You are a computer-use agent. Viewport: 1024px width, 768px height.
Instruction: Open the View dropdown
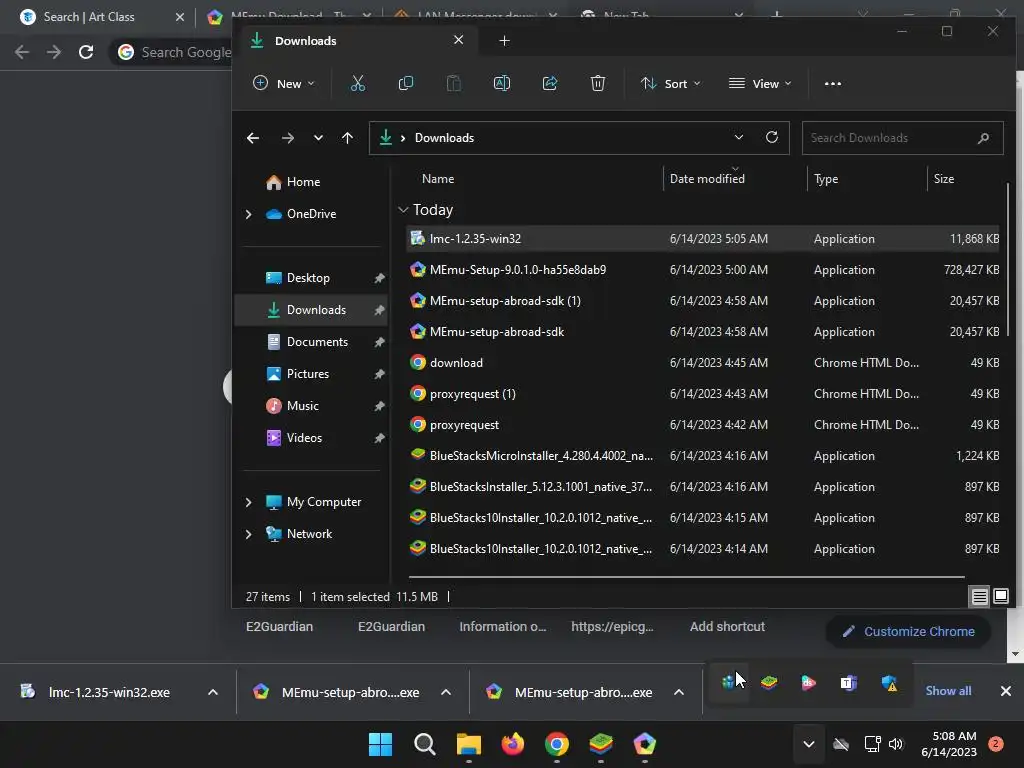pyautogui.click(x=760, y=84)
